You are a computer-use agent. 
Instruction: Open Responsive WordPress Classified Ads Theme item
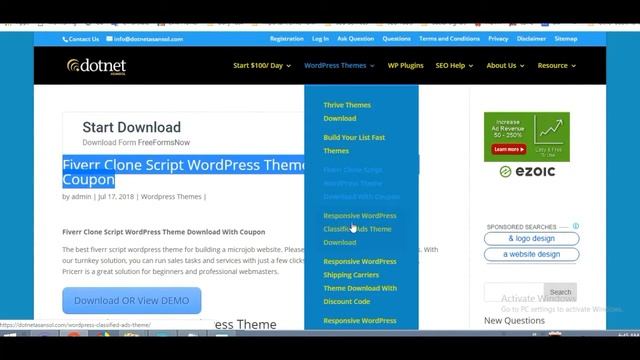(x=360, y=229)
